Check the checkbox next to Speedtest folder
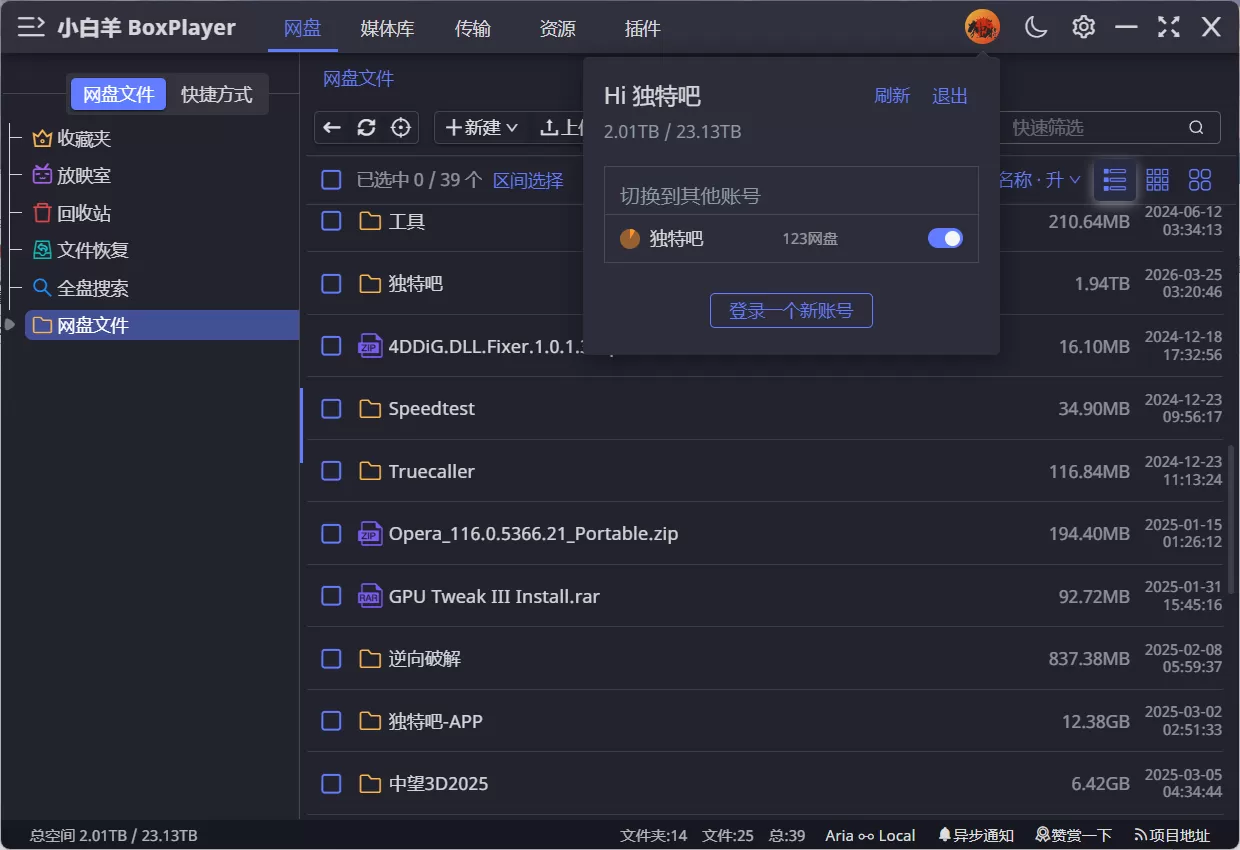 331,408
